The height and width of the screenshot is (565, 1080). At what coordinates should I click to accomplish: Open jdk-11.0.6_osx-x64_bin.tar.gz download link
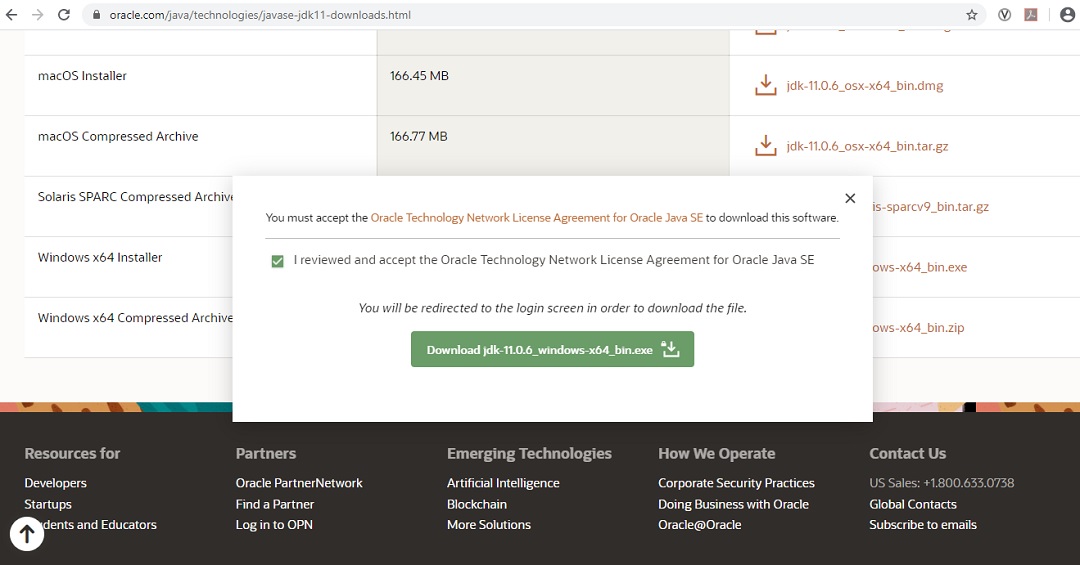pyautogui.click(x=867, y=146)
